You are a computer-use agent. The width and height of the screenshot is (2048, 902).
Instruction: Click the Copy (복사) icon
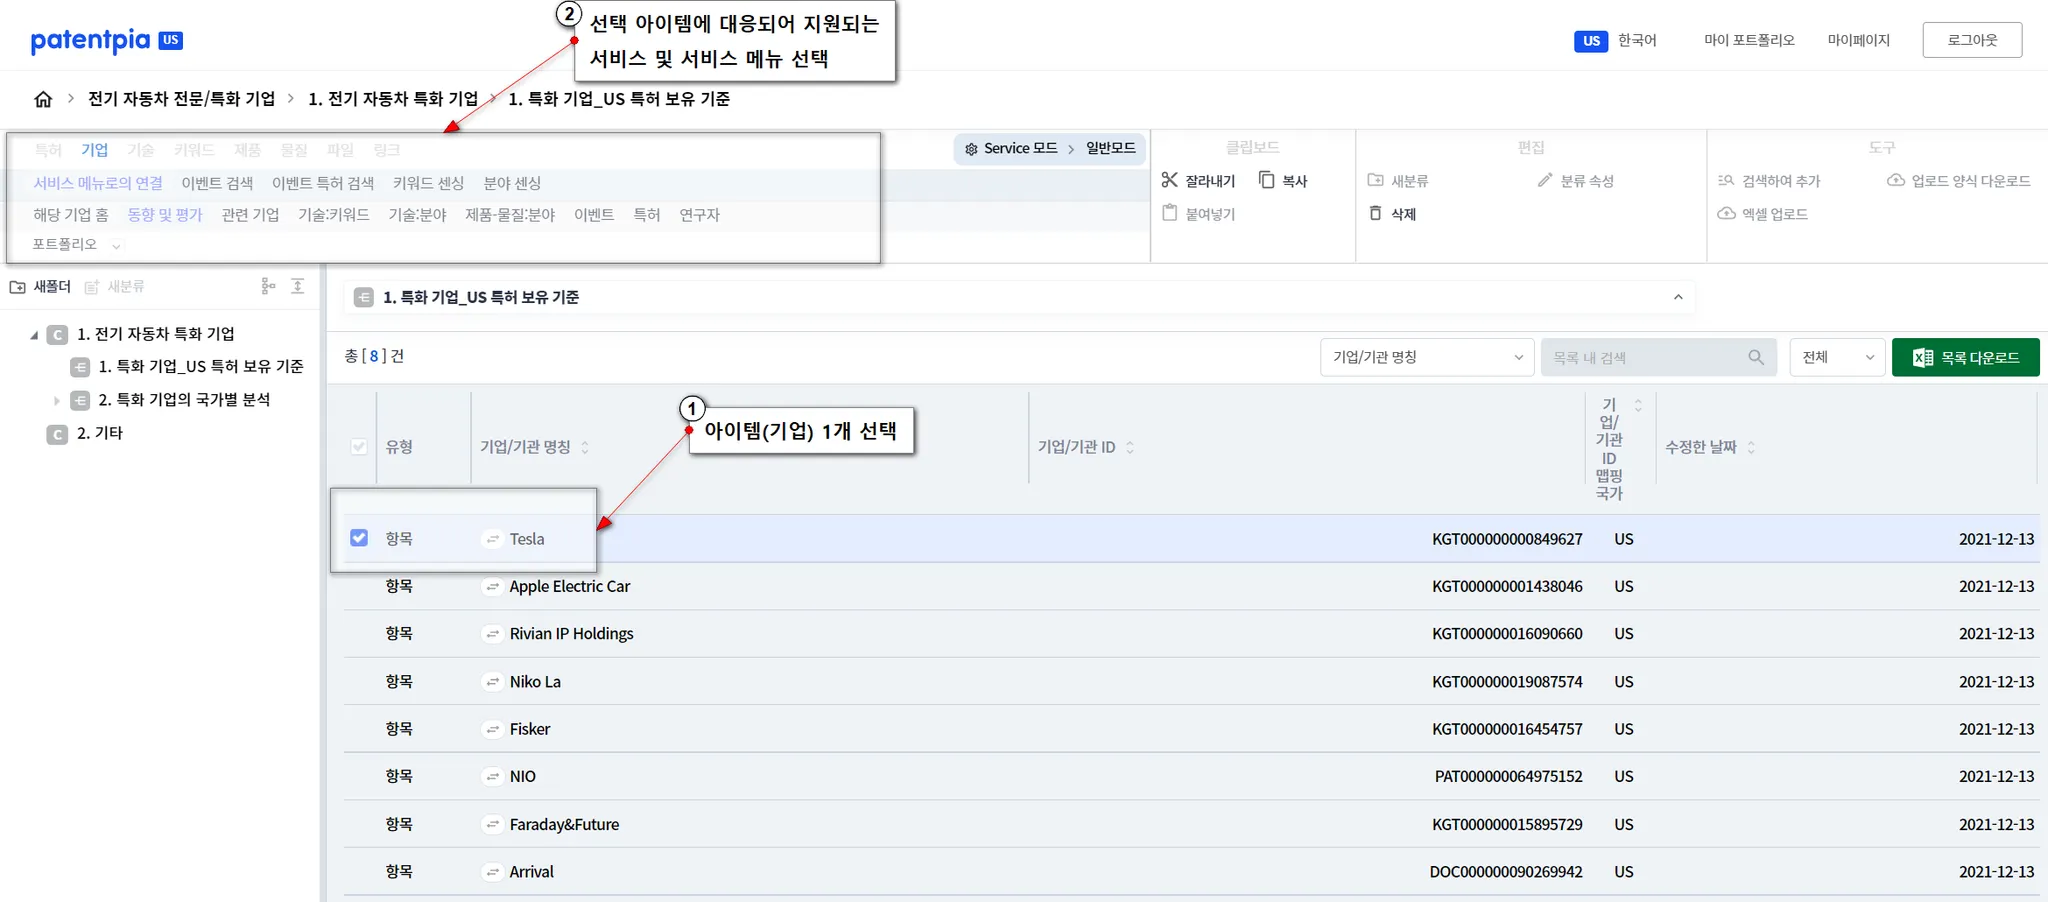tap(1266, 180)
